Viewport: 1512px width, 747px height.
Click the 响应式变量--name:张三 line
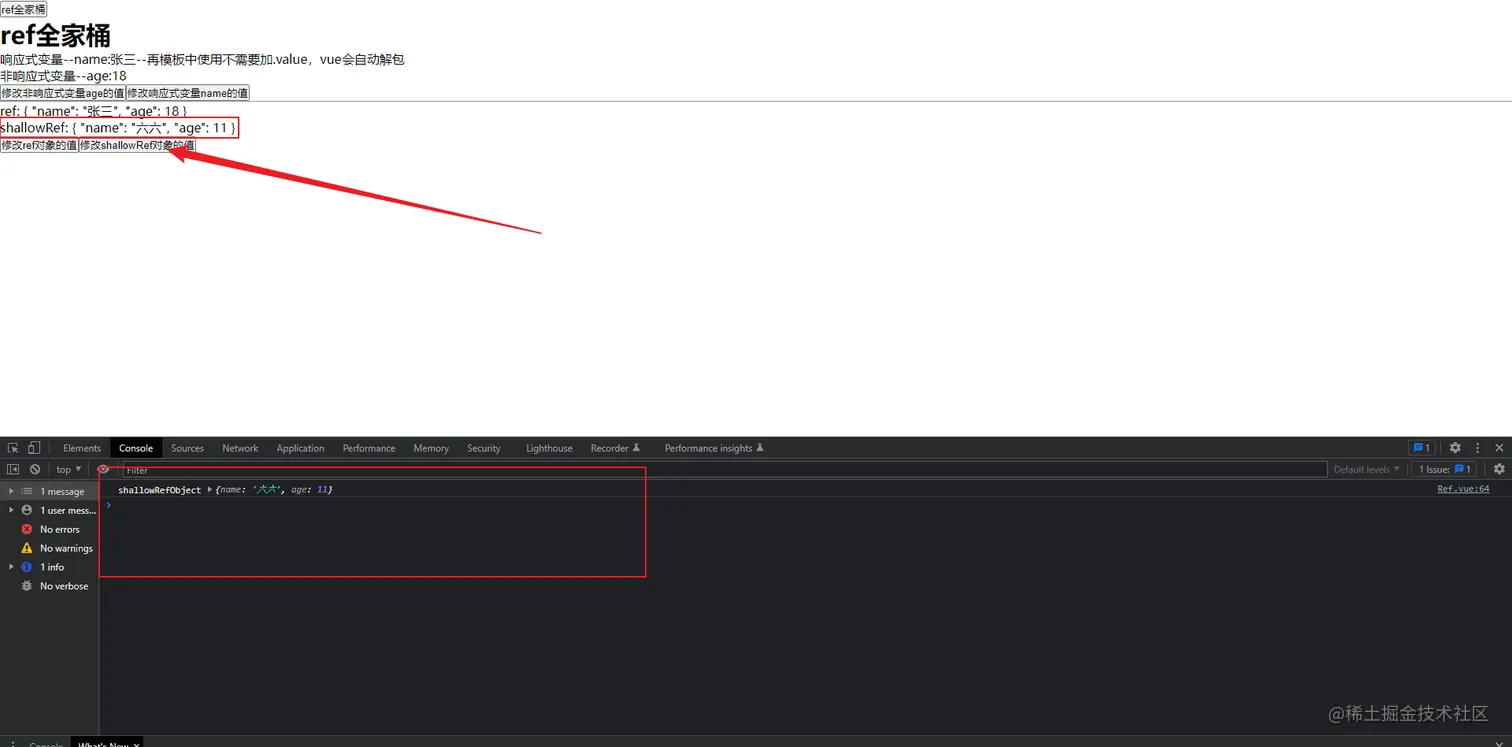(x=202, y=60)
